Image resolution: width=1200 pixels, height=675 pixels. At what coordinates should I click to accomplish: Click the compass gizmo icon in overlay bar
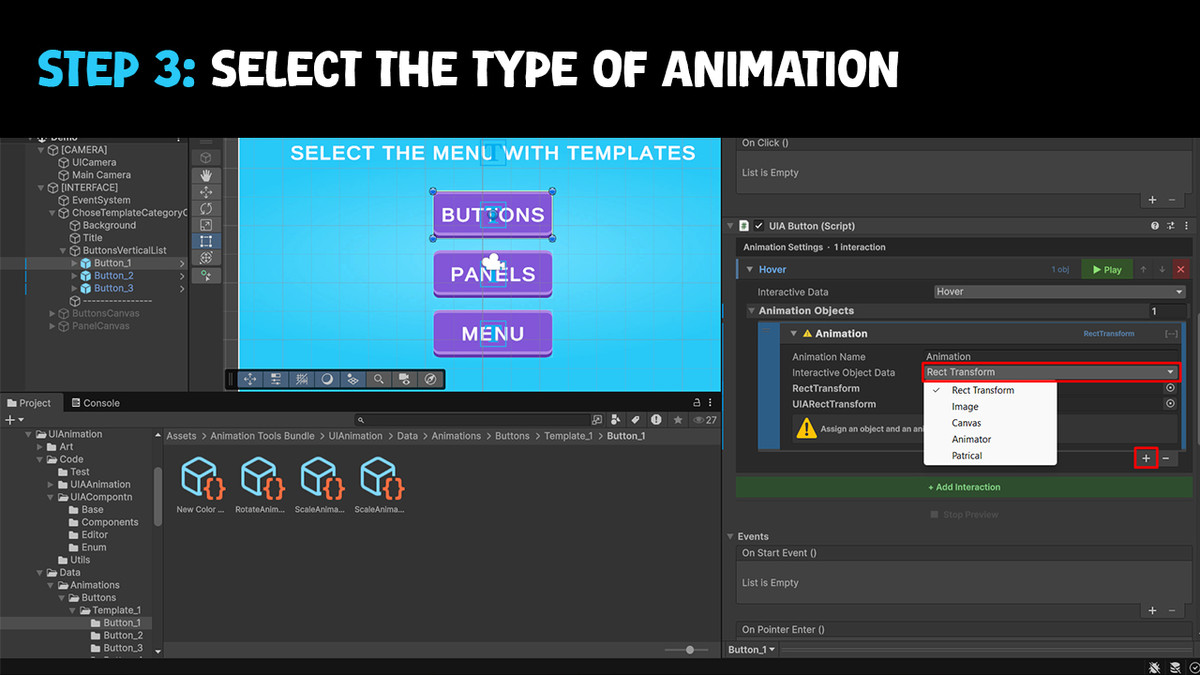tap(430, 379)
